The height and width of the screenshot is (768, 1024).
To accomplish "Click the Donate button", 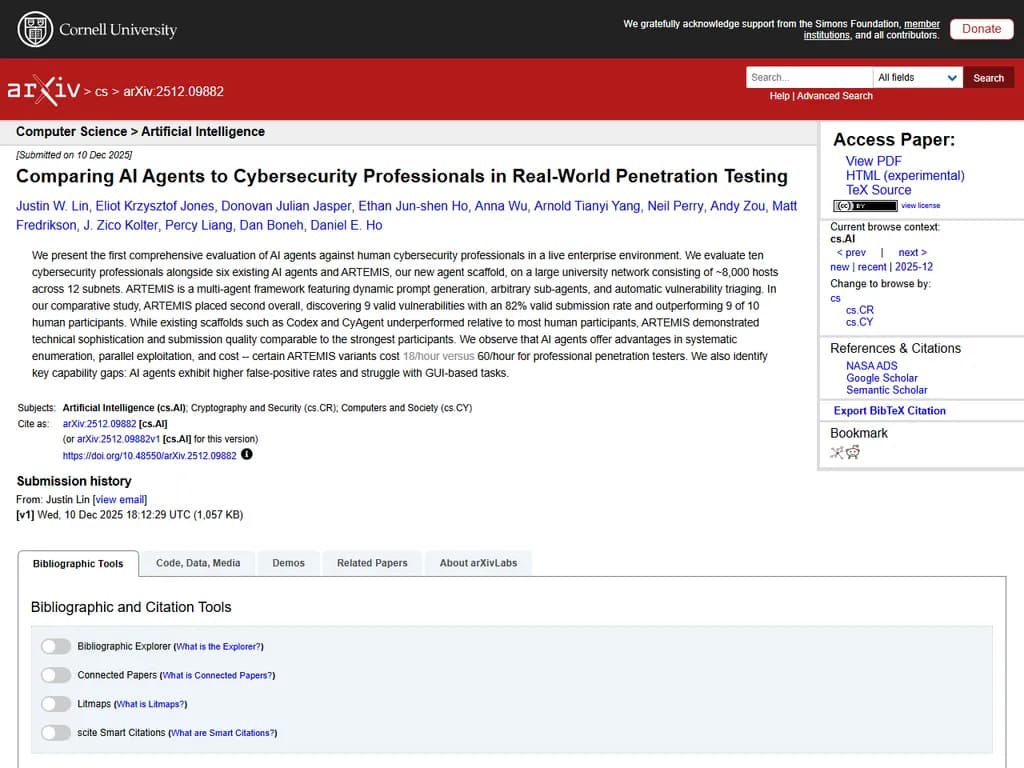I will point(981,29).
